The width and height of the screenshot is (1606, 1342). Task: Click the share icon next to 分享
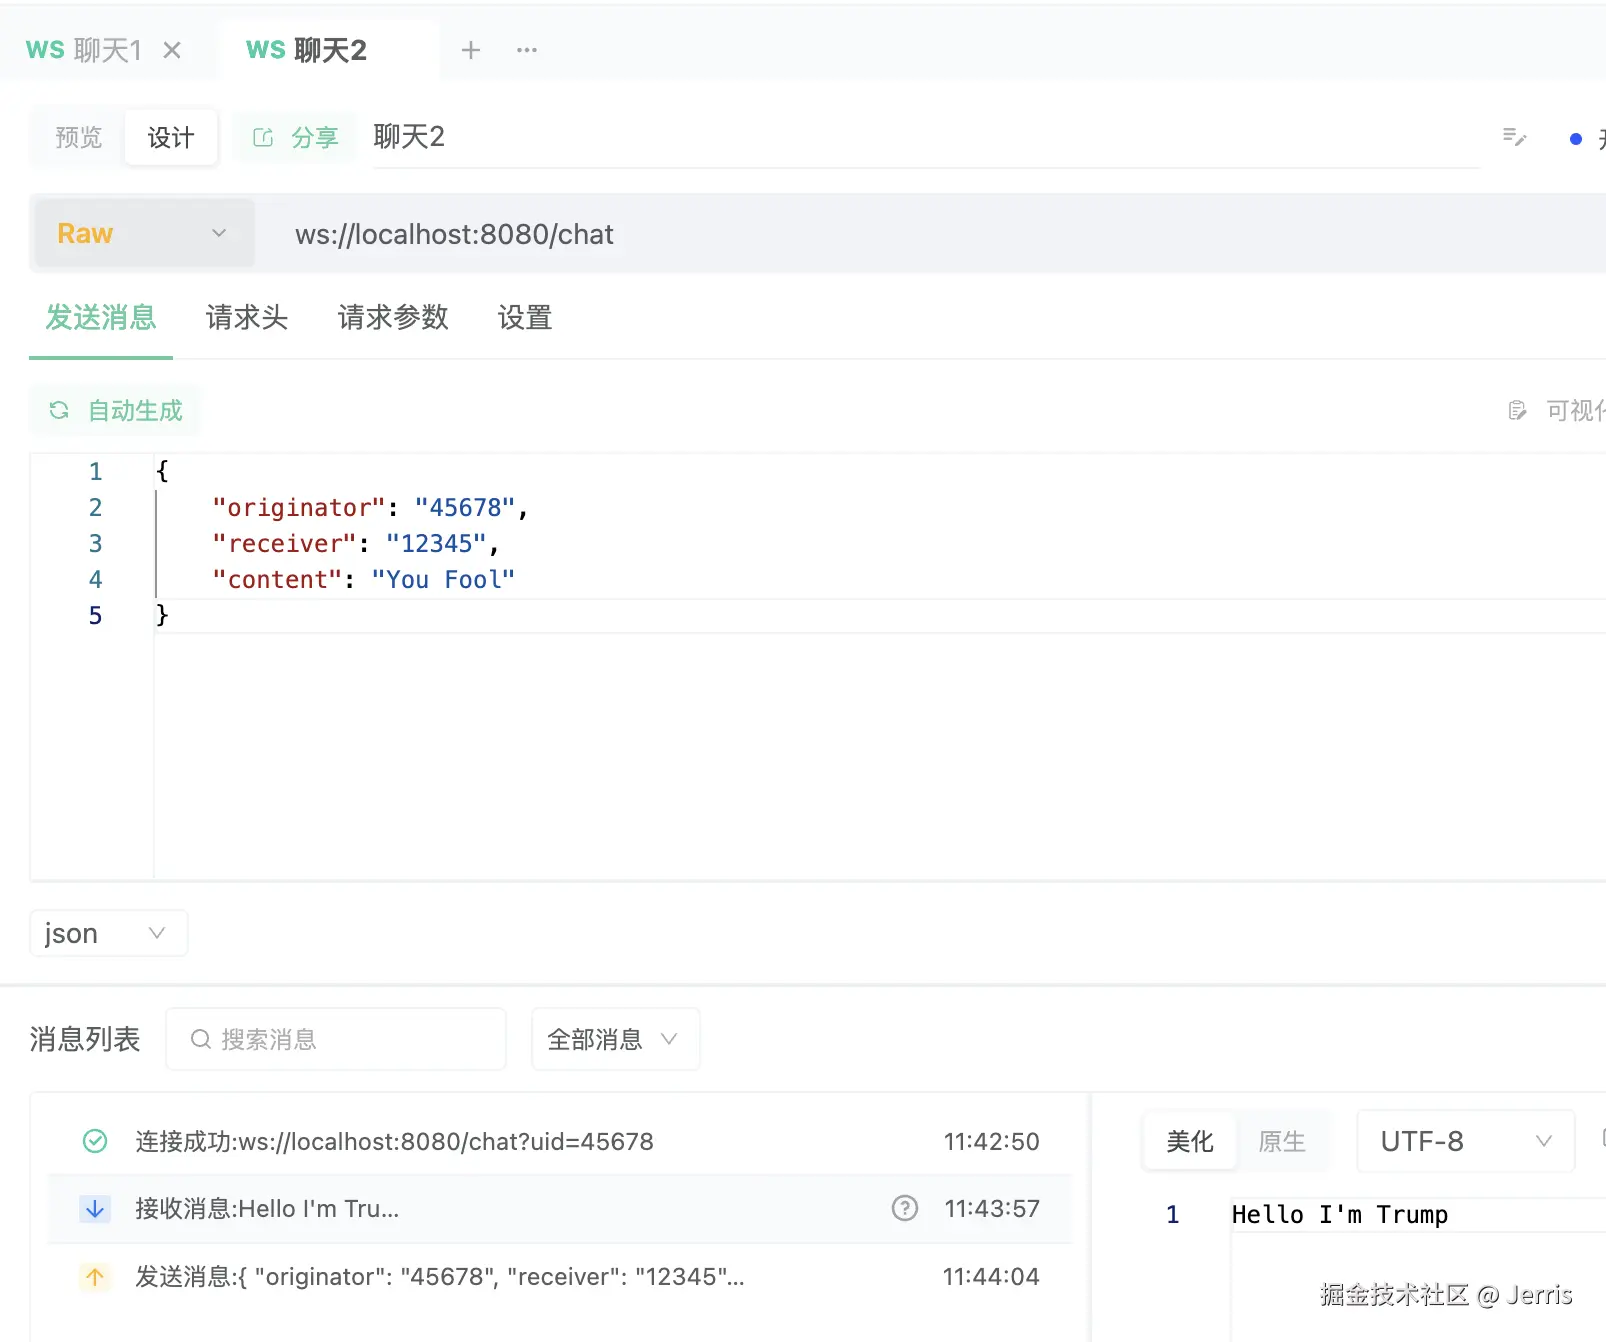pos(263,137)
